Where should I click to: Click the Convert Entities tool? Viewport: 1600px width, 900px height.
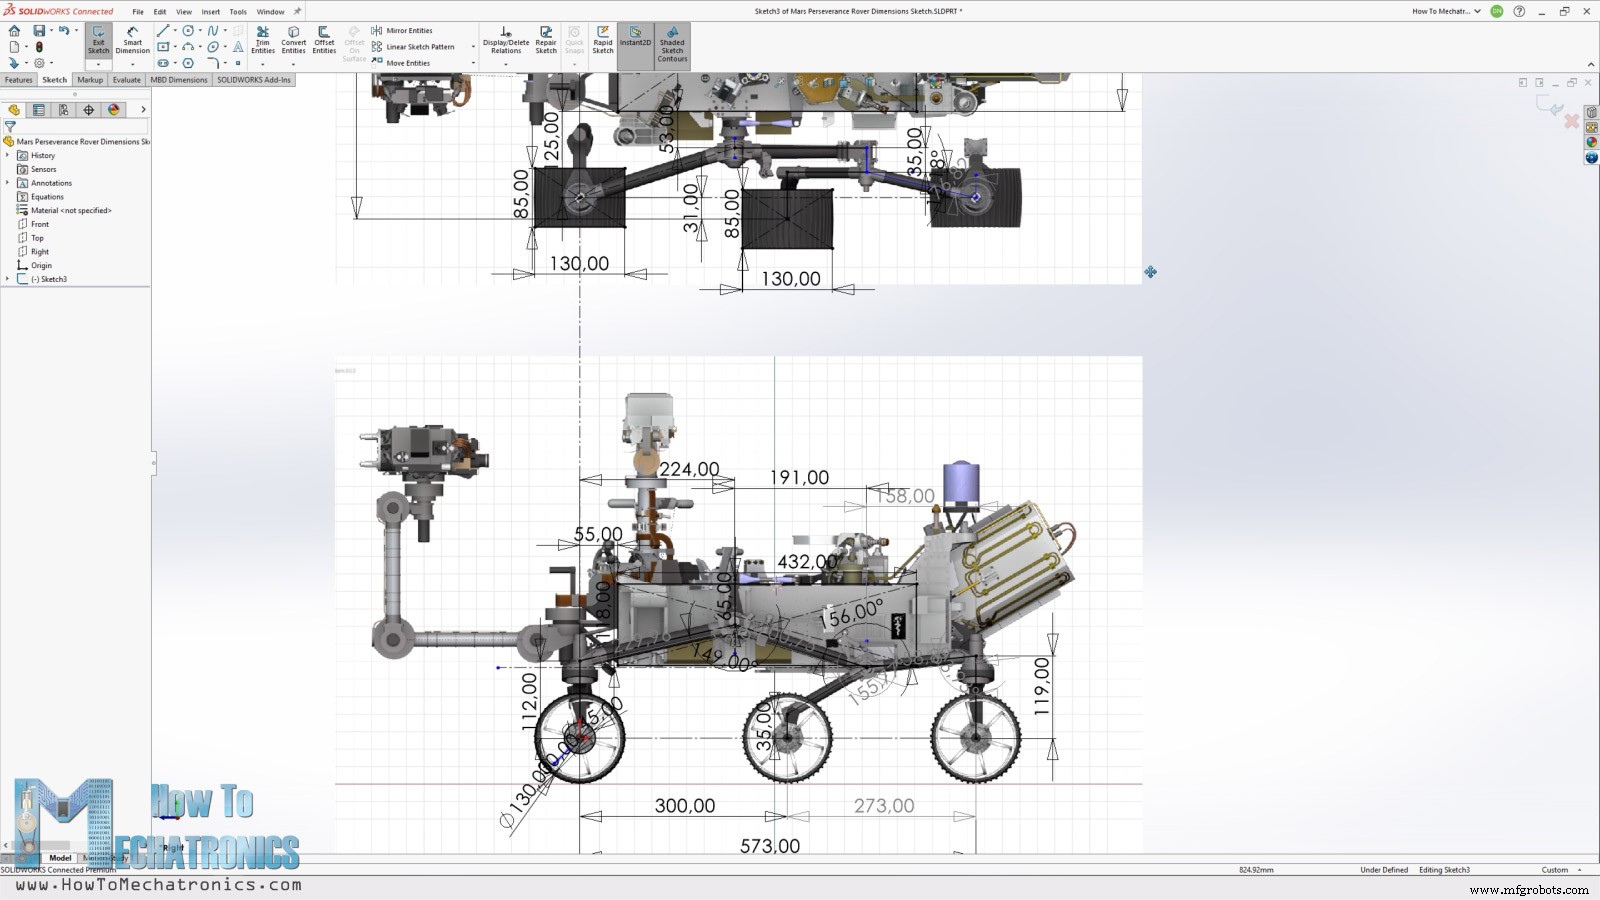(293, 40)
